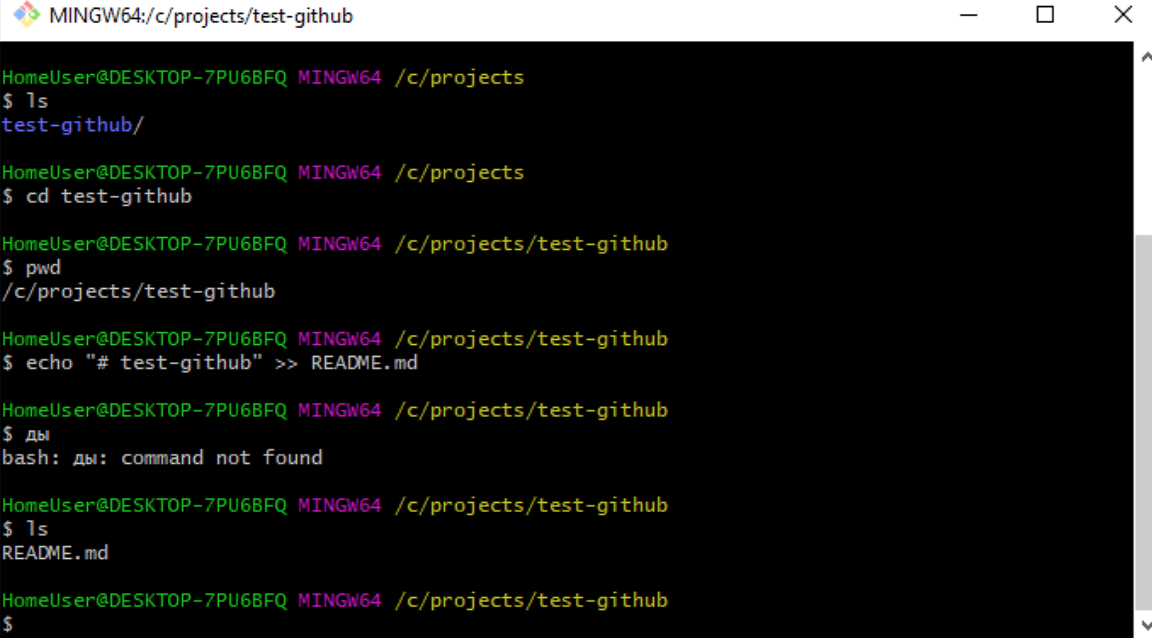The width and height of the screenshot is (1152, 638).
Task: Click the 'pwd' command text
Action: (43, 268)
